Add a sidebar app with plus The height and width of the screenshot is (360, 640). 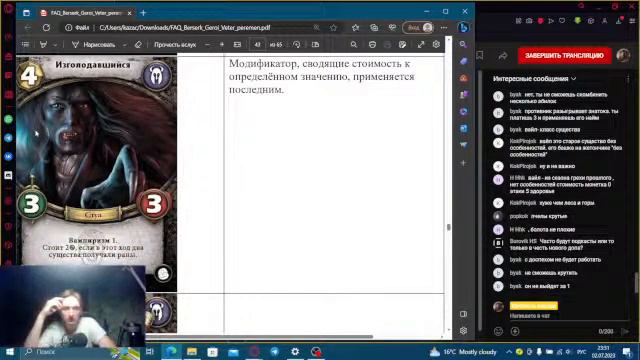coord(463,163)
